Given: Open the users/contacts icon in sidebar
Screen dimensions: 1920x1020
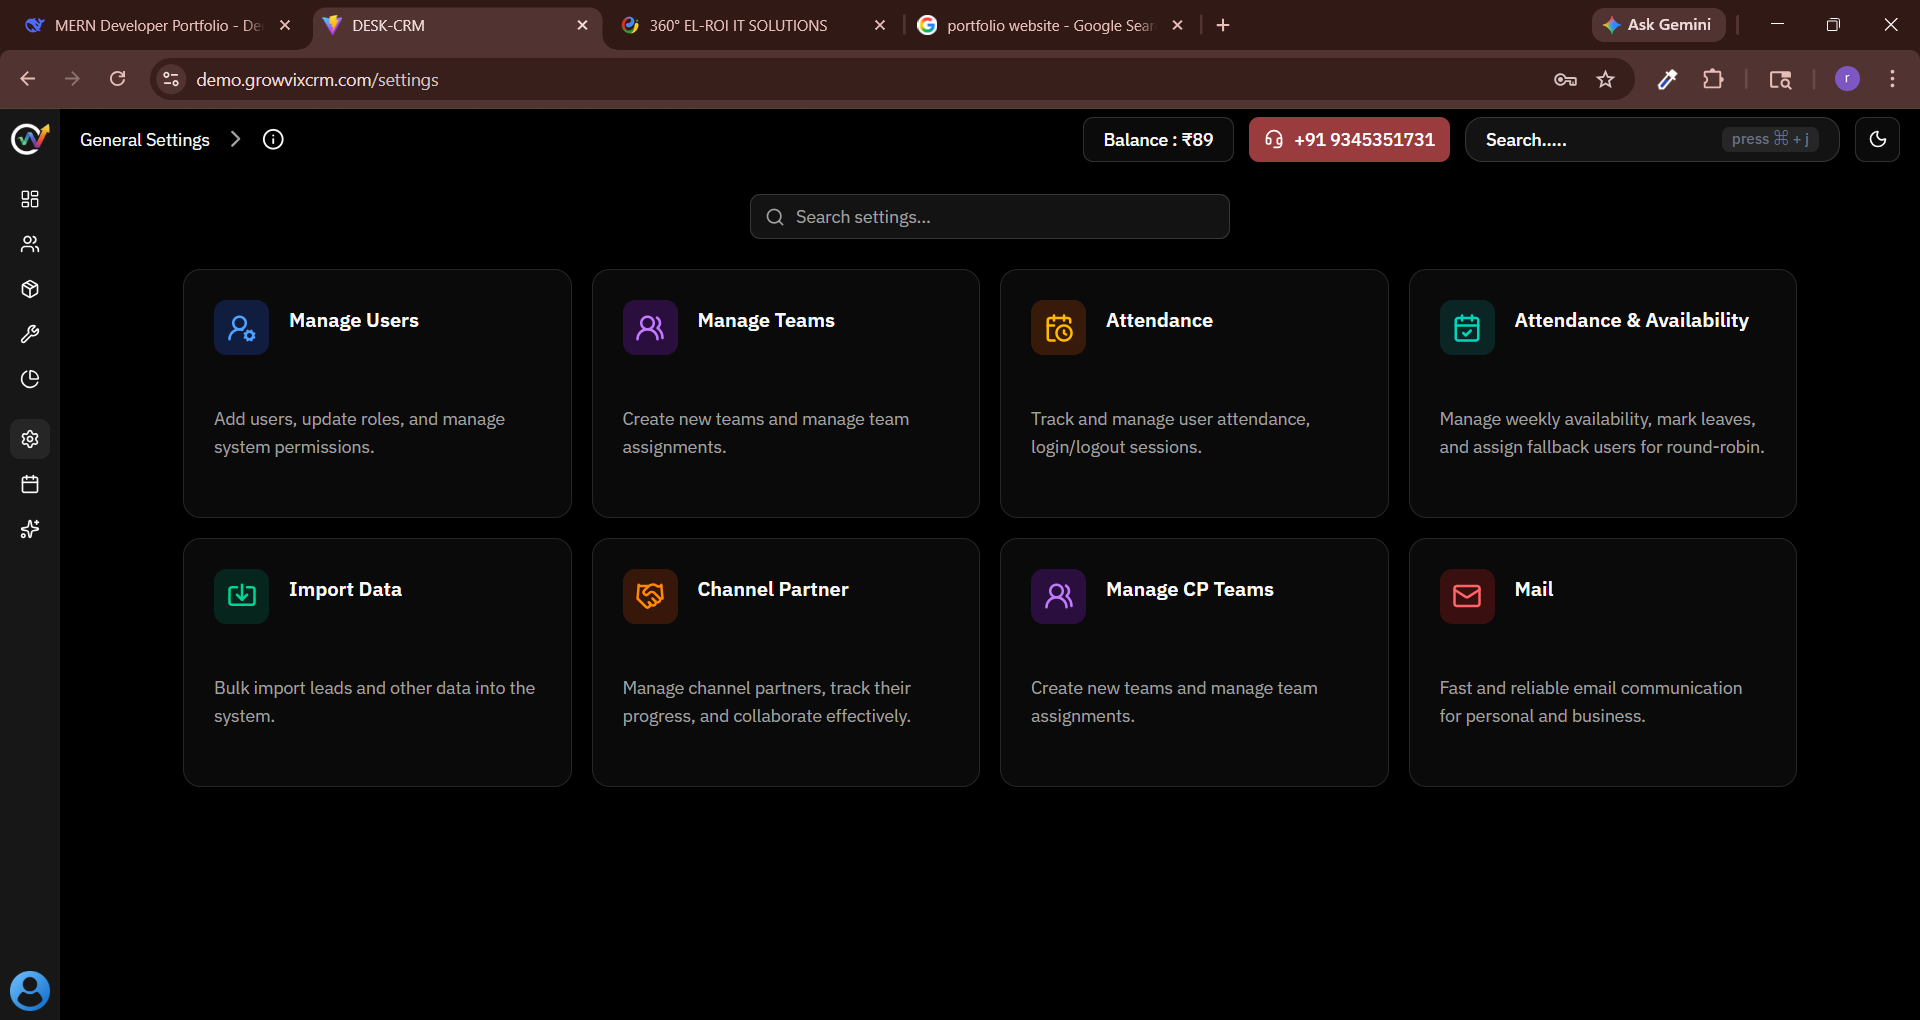Looking at the screenshot, I should [30, 244].
